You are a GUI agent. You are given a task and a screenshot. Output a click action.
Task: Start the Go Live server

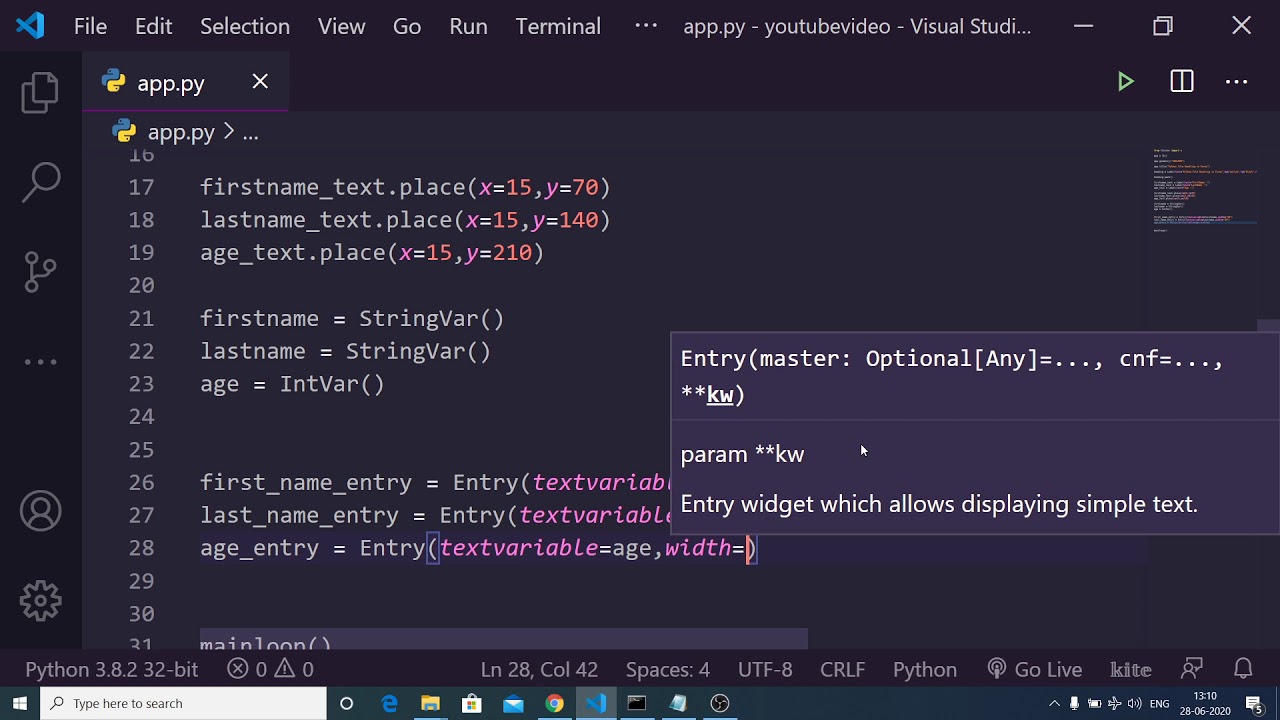tap(1035, 669)
